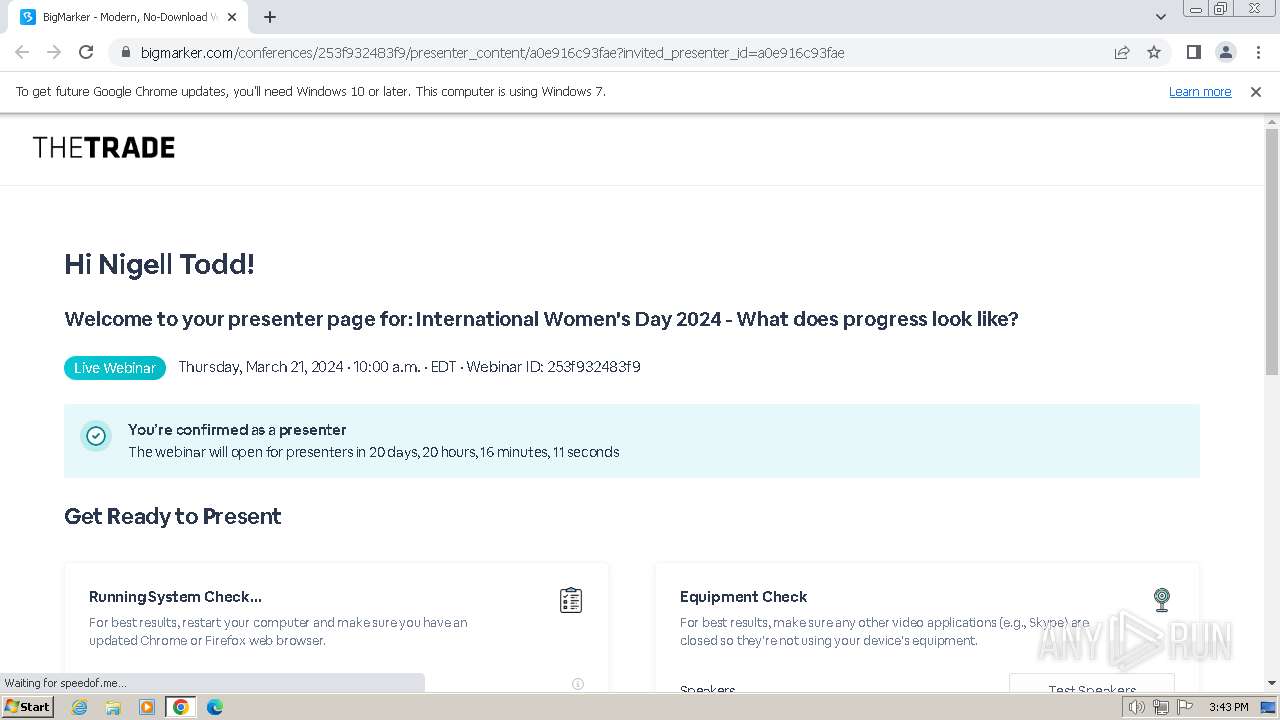Bookmark this tab with the star
Image resolution: width=1280 pixels, height=720 pixels.
(x=1154, y=52)
